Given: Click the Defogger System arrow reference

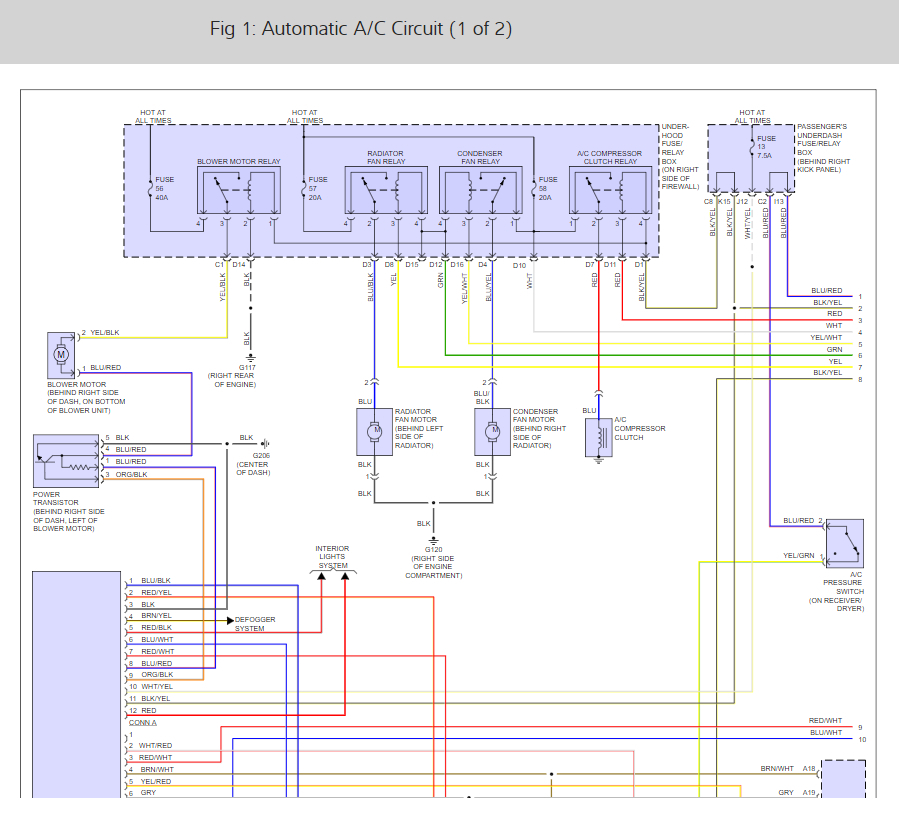Looking at the screenshot, I should pos(230,620).
